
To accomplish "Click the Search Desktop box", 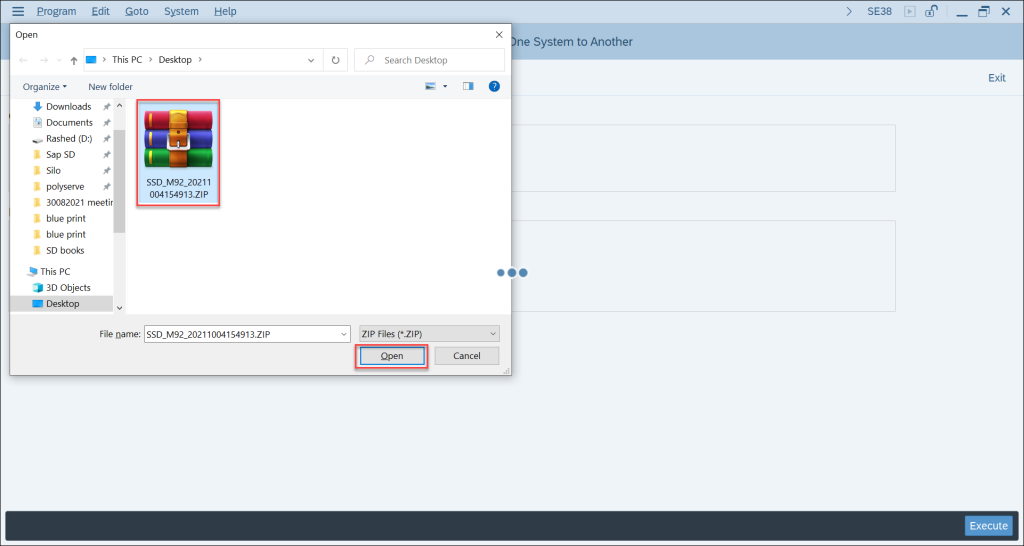I will coord(429,60).
